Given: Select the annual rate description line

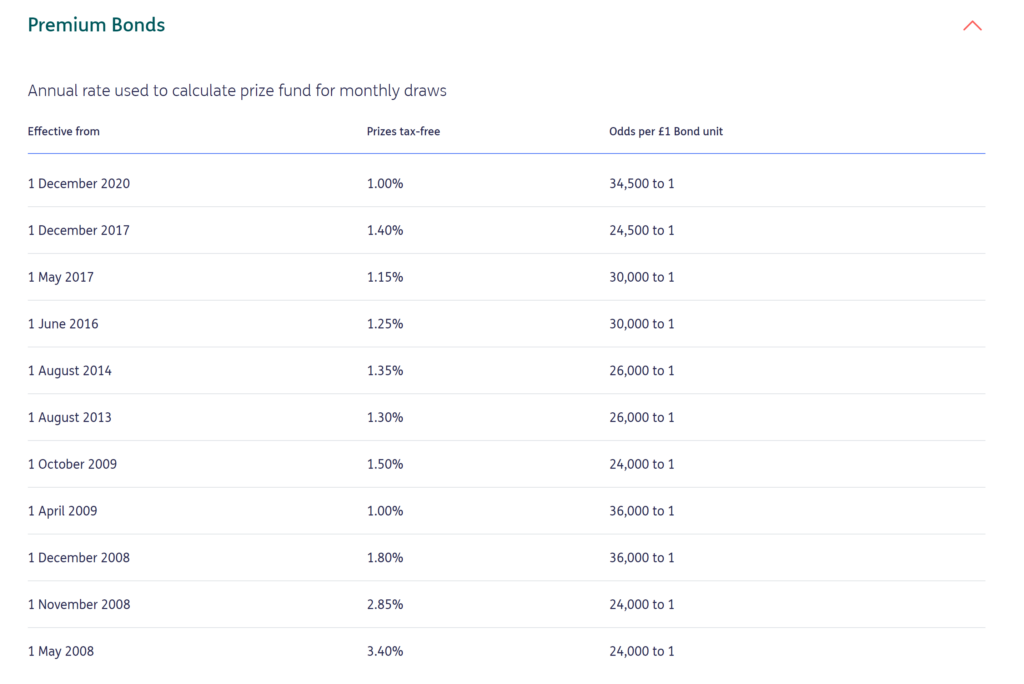Looking at the screenshot, I should click(237, 90).
